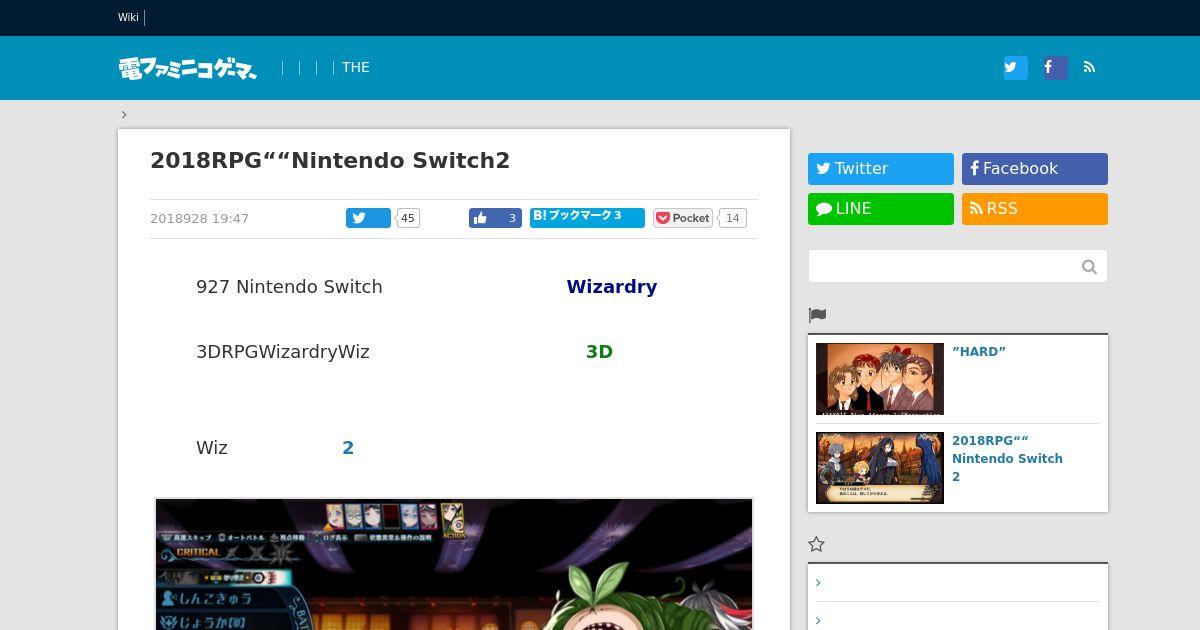1200x630 pixels.
Task: View Pocket count 14
Action: (733, 218)
